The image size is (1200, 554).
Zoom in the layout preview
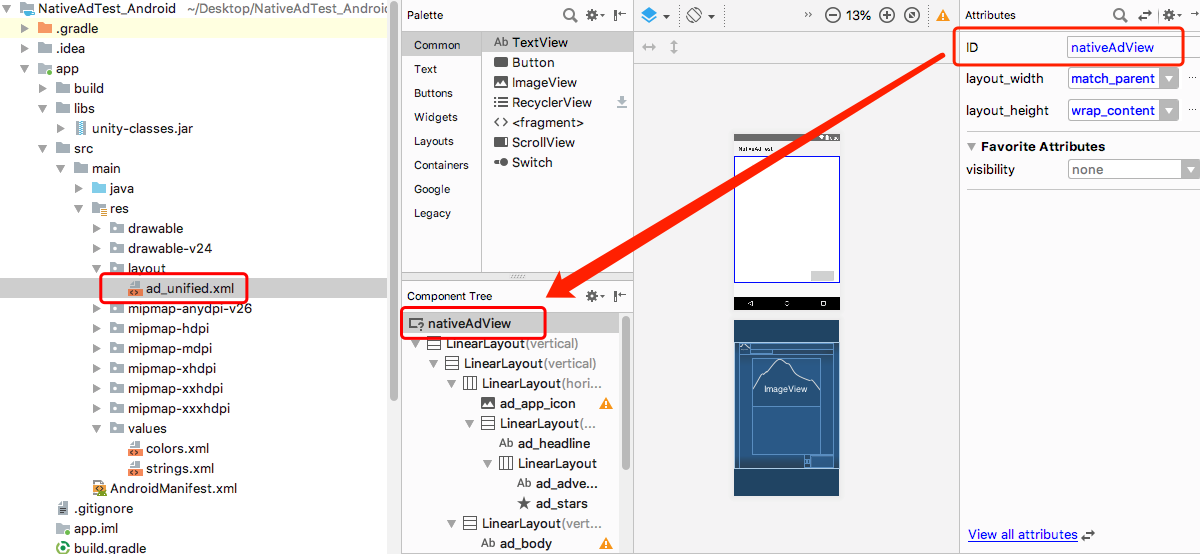[888, 16]
